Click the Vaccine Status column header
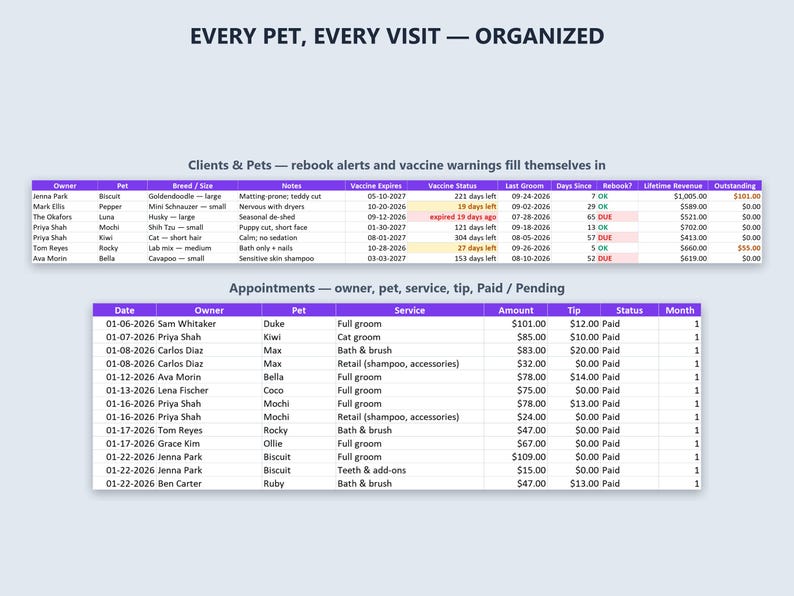Image resolution: width=794 pixels, height=596 pixels. tap(452, 186)
